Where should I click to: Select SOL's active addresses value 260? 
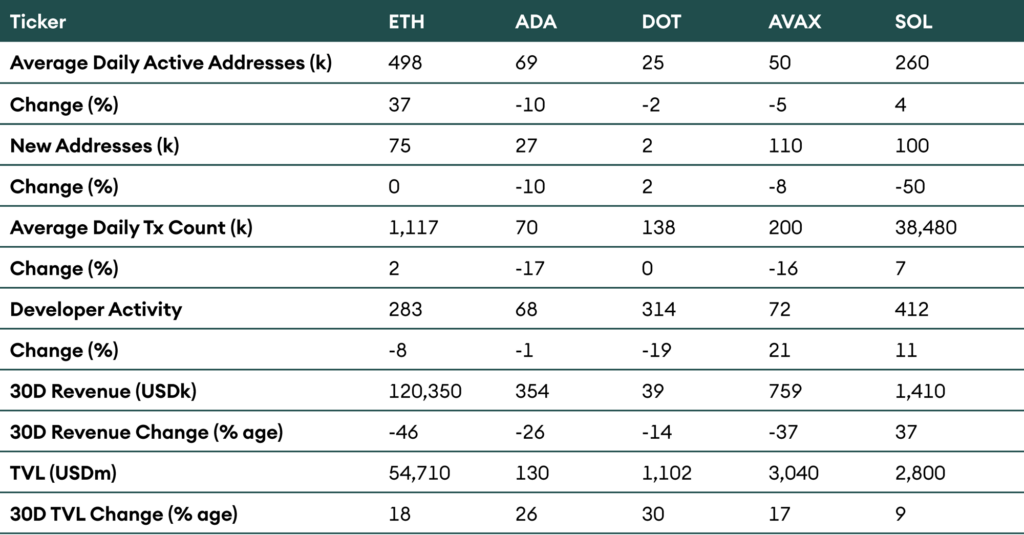pos(912,63)
